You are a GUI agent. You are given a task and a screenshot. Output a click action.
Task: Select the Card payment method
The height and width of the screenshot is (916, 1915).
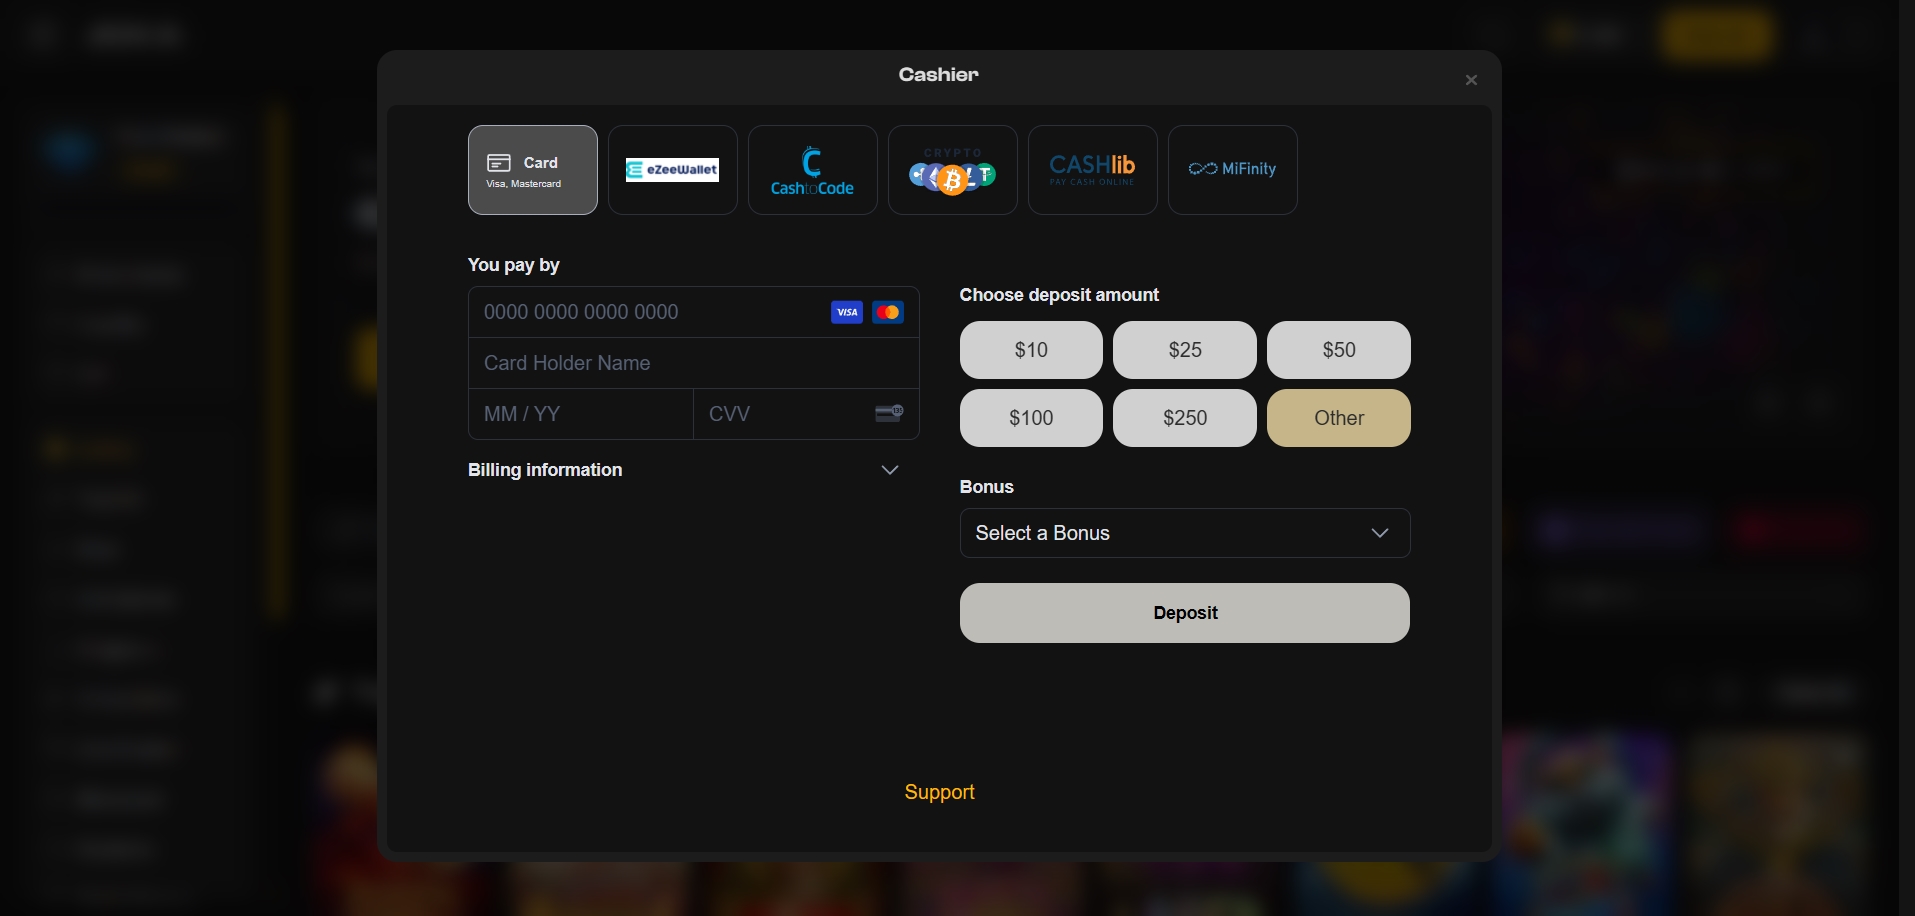[532, 169]
